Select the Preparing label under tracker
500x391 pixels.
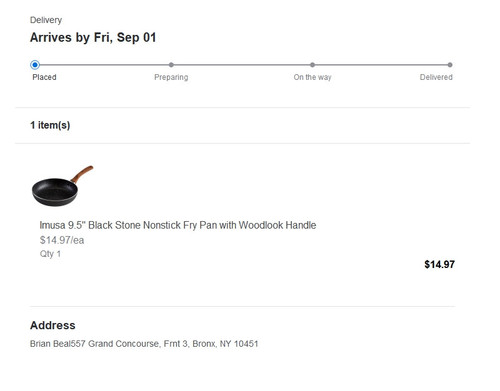pos(171,77)
